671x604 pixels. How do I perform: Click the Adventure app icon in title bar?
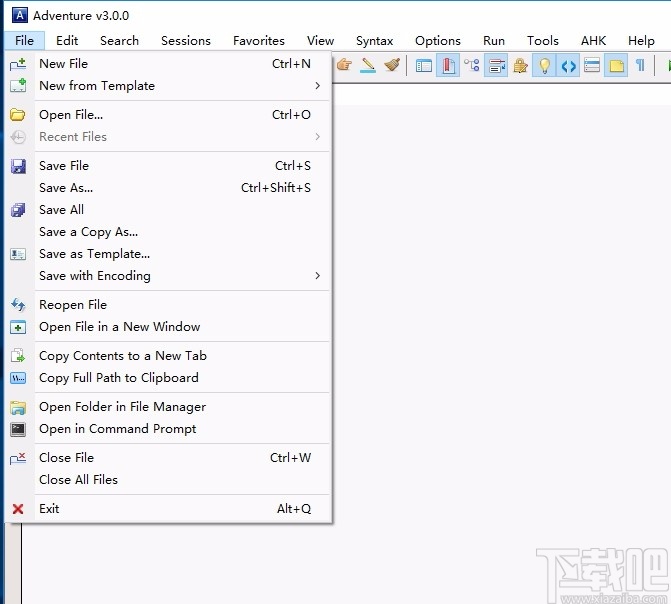pyautogui.click(x=20, y=15)
